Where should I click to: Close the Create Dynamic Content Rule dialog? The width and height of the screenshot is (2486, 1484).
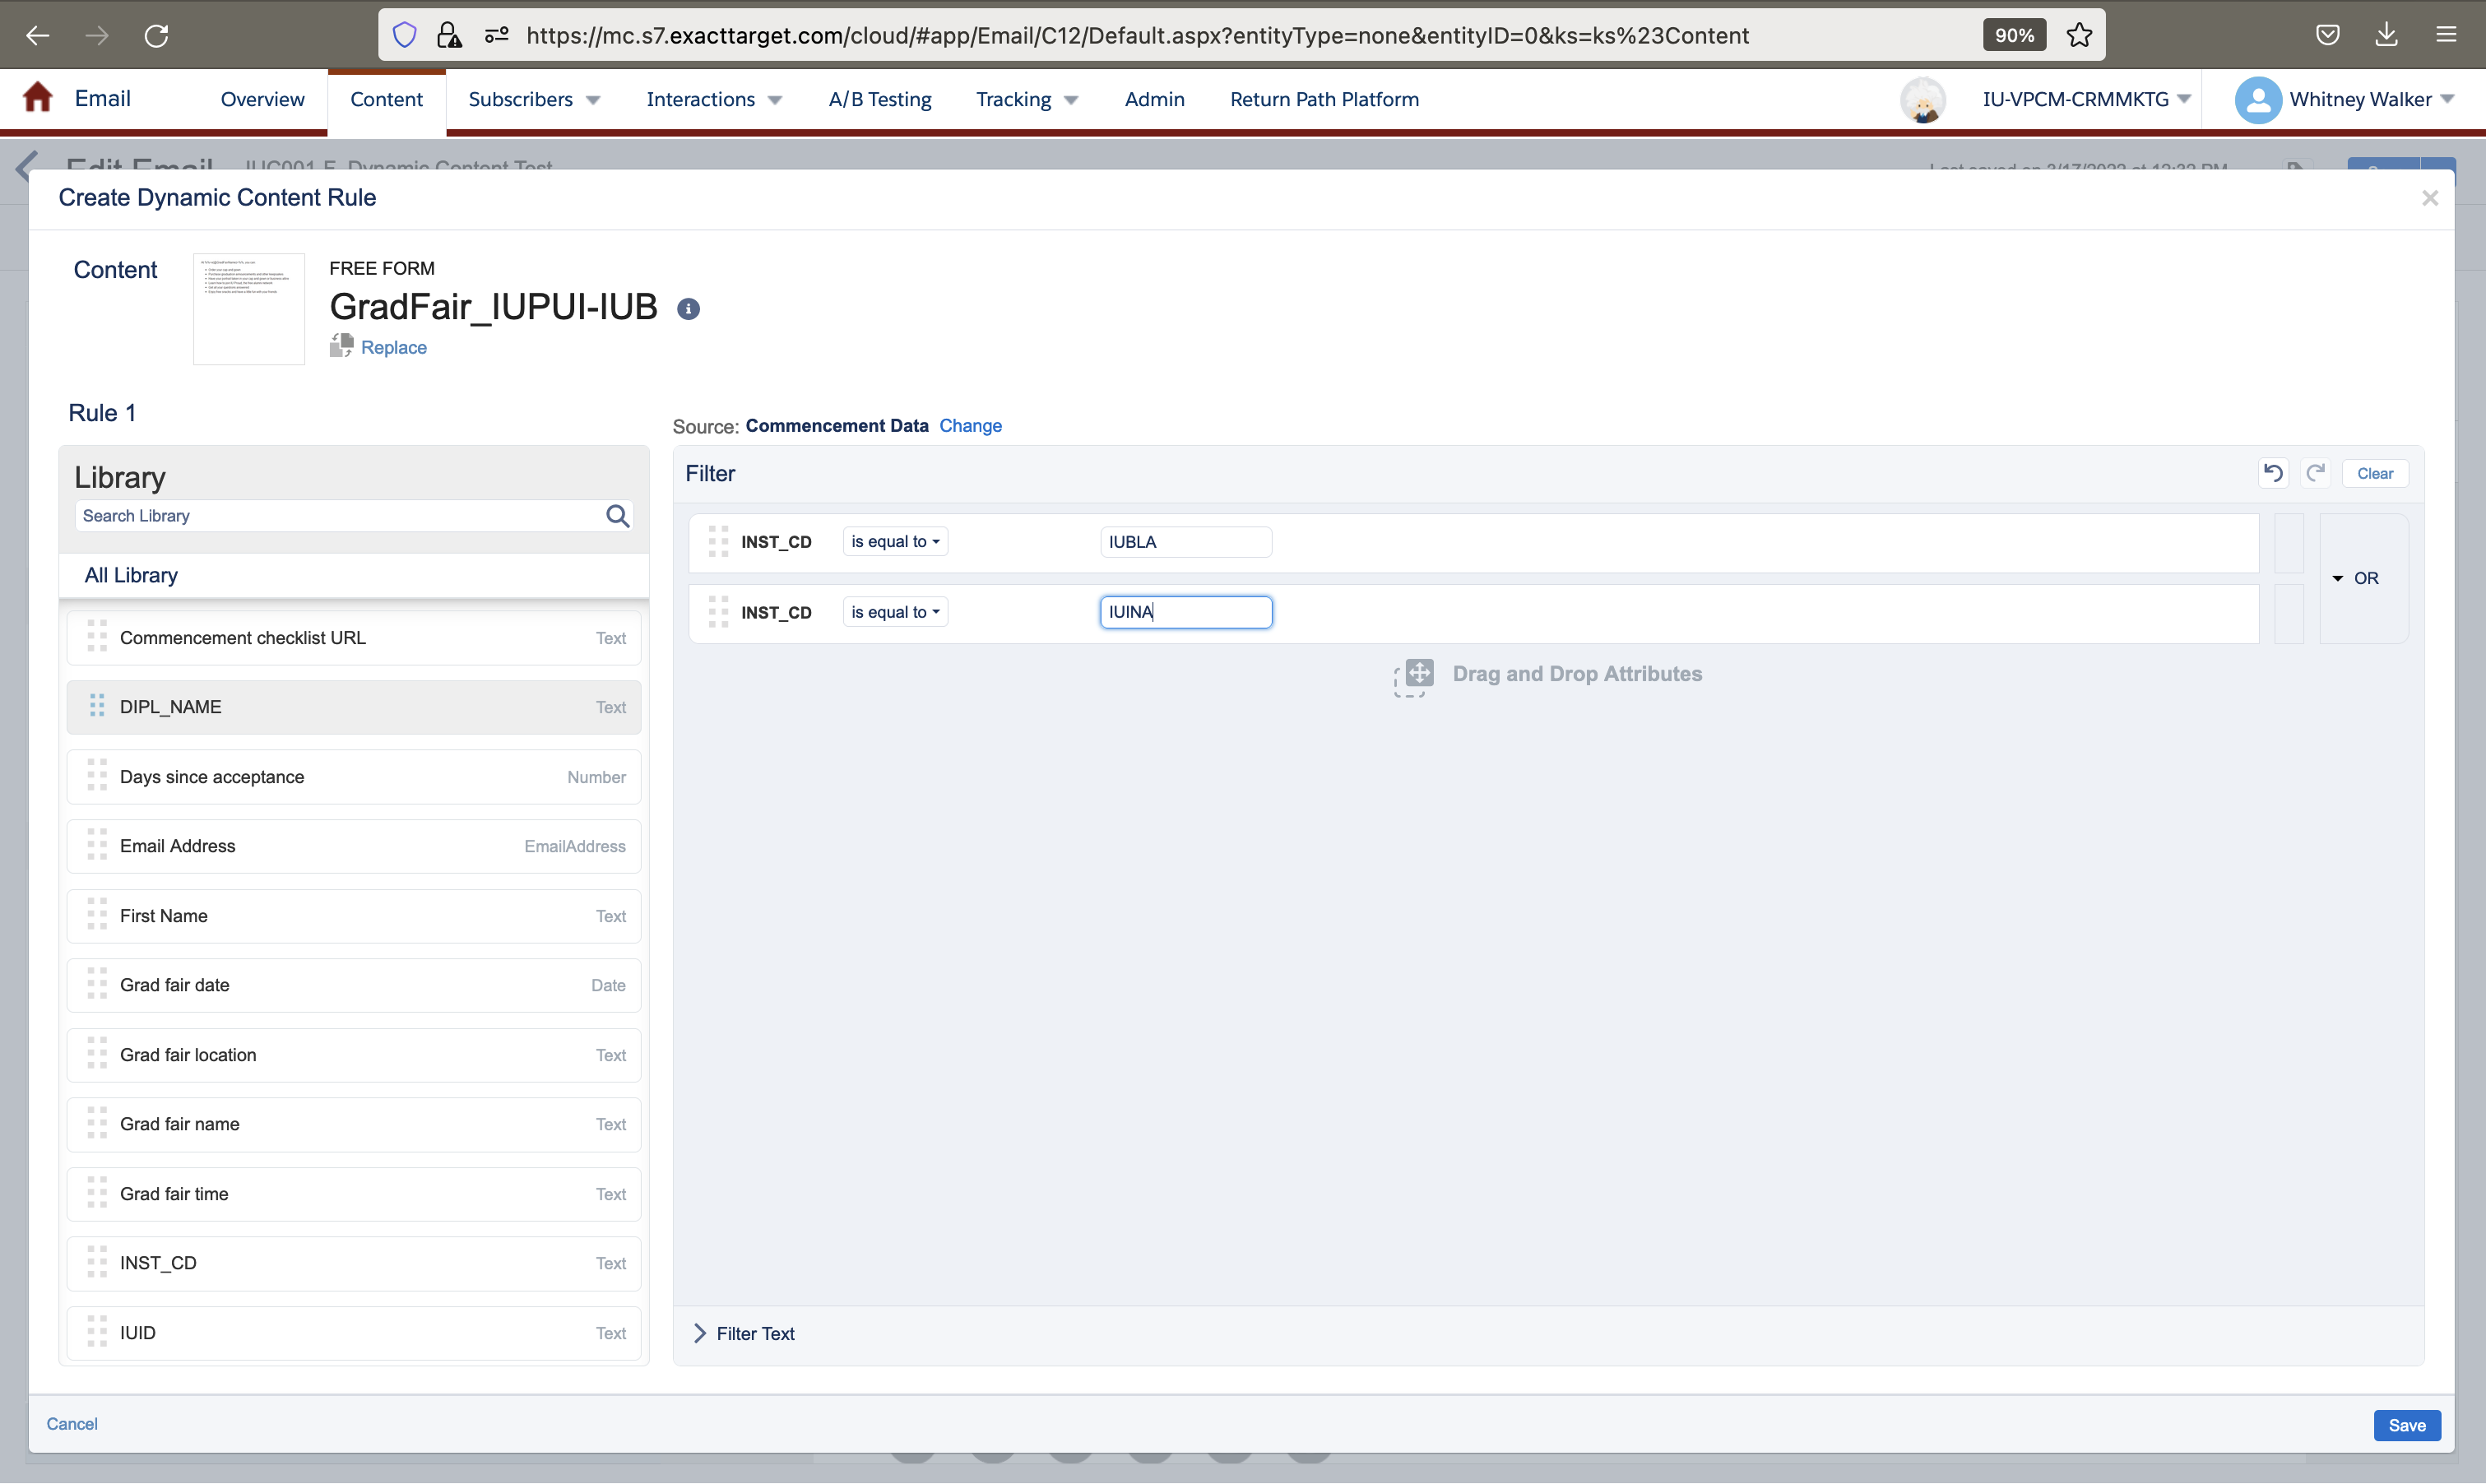tap(2429, 199)
